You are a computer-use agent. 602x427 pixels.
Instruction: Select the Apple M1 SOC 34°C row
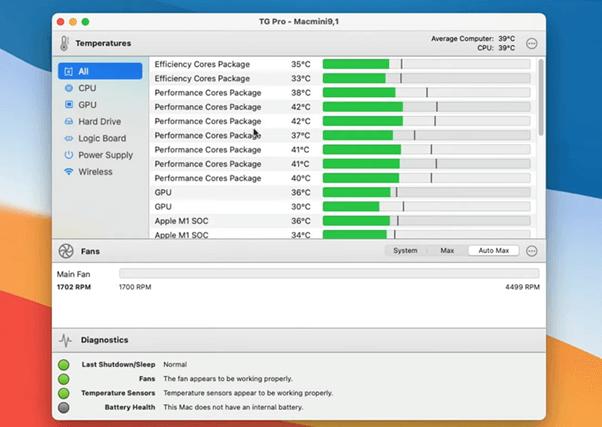(342, 234)
